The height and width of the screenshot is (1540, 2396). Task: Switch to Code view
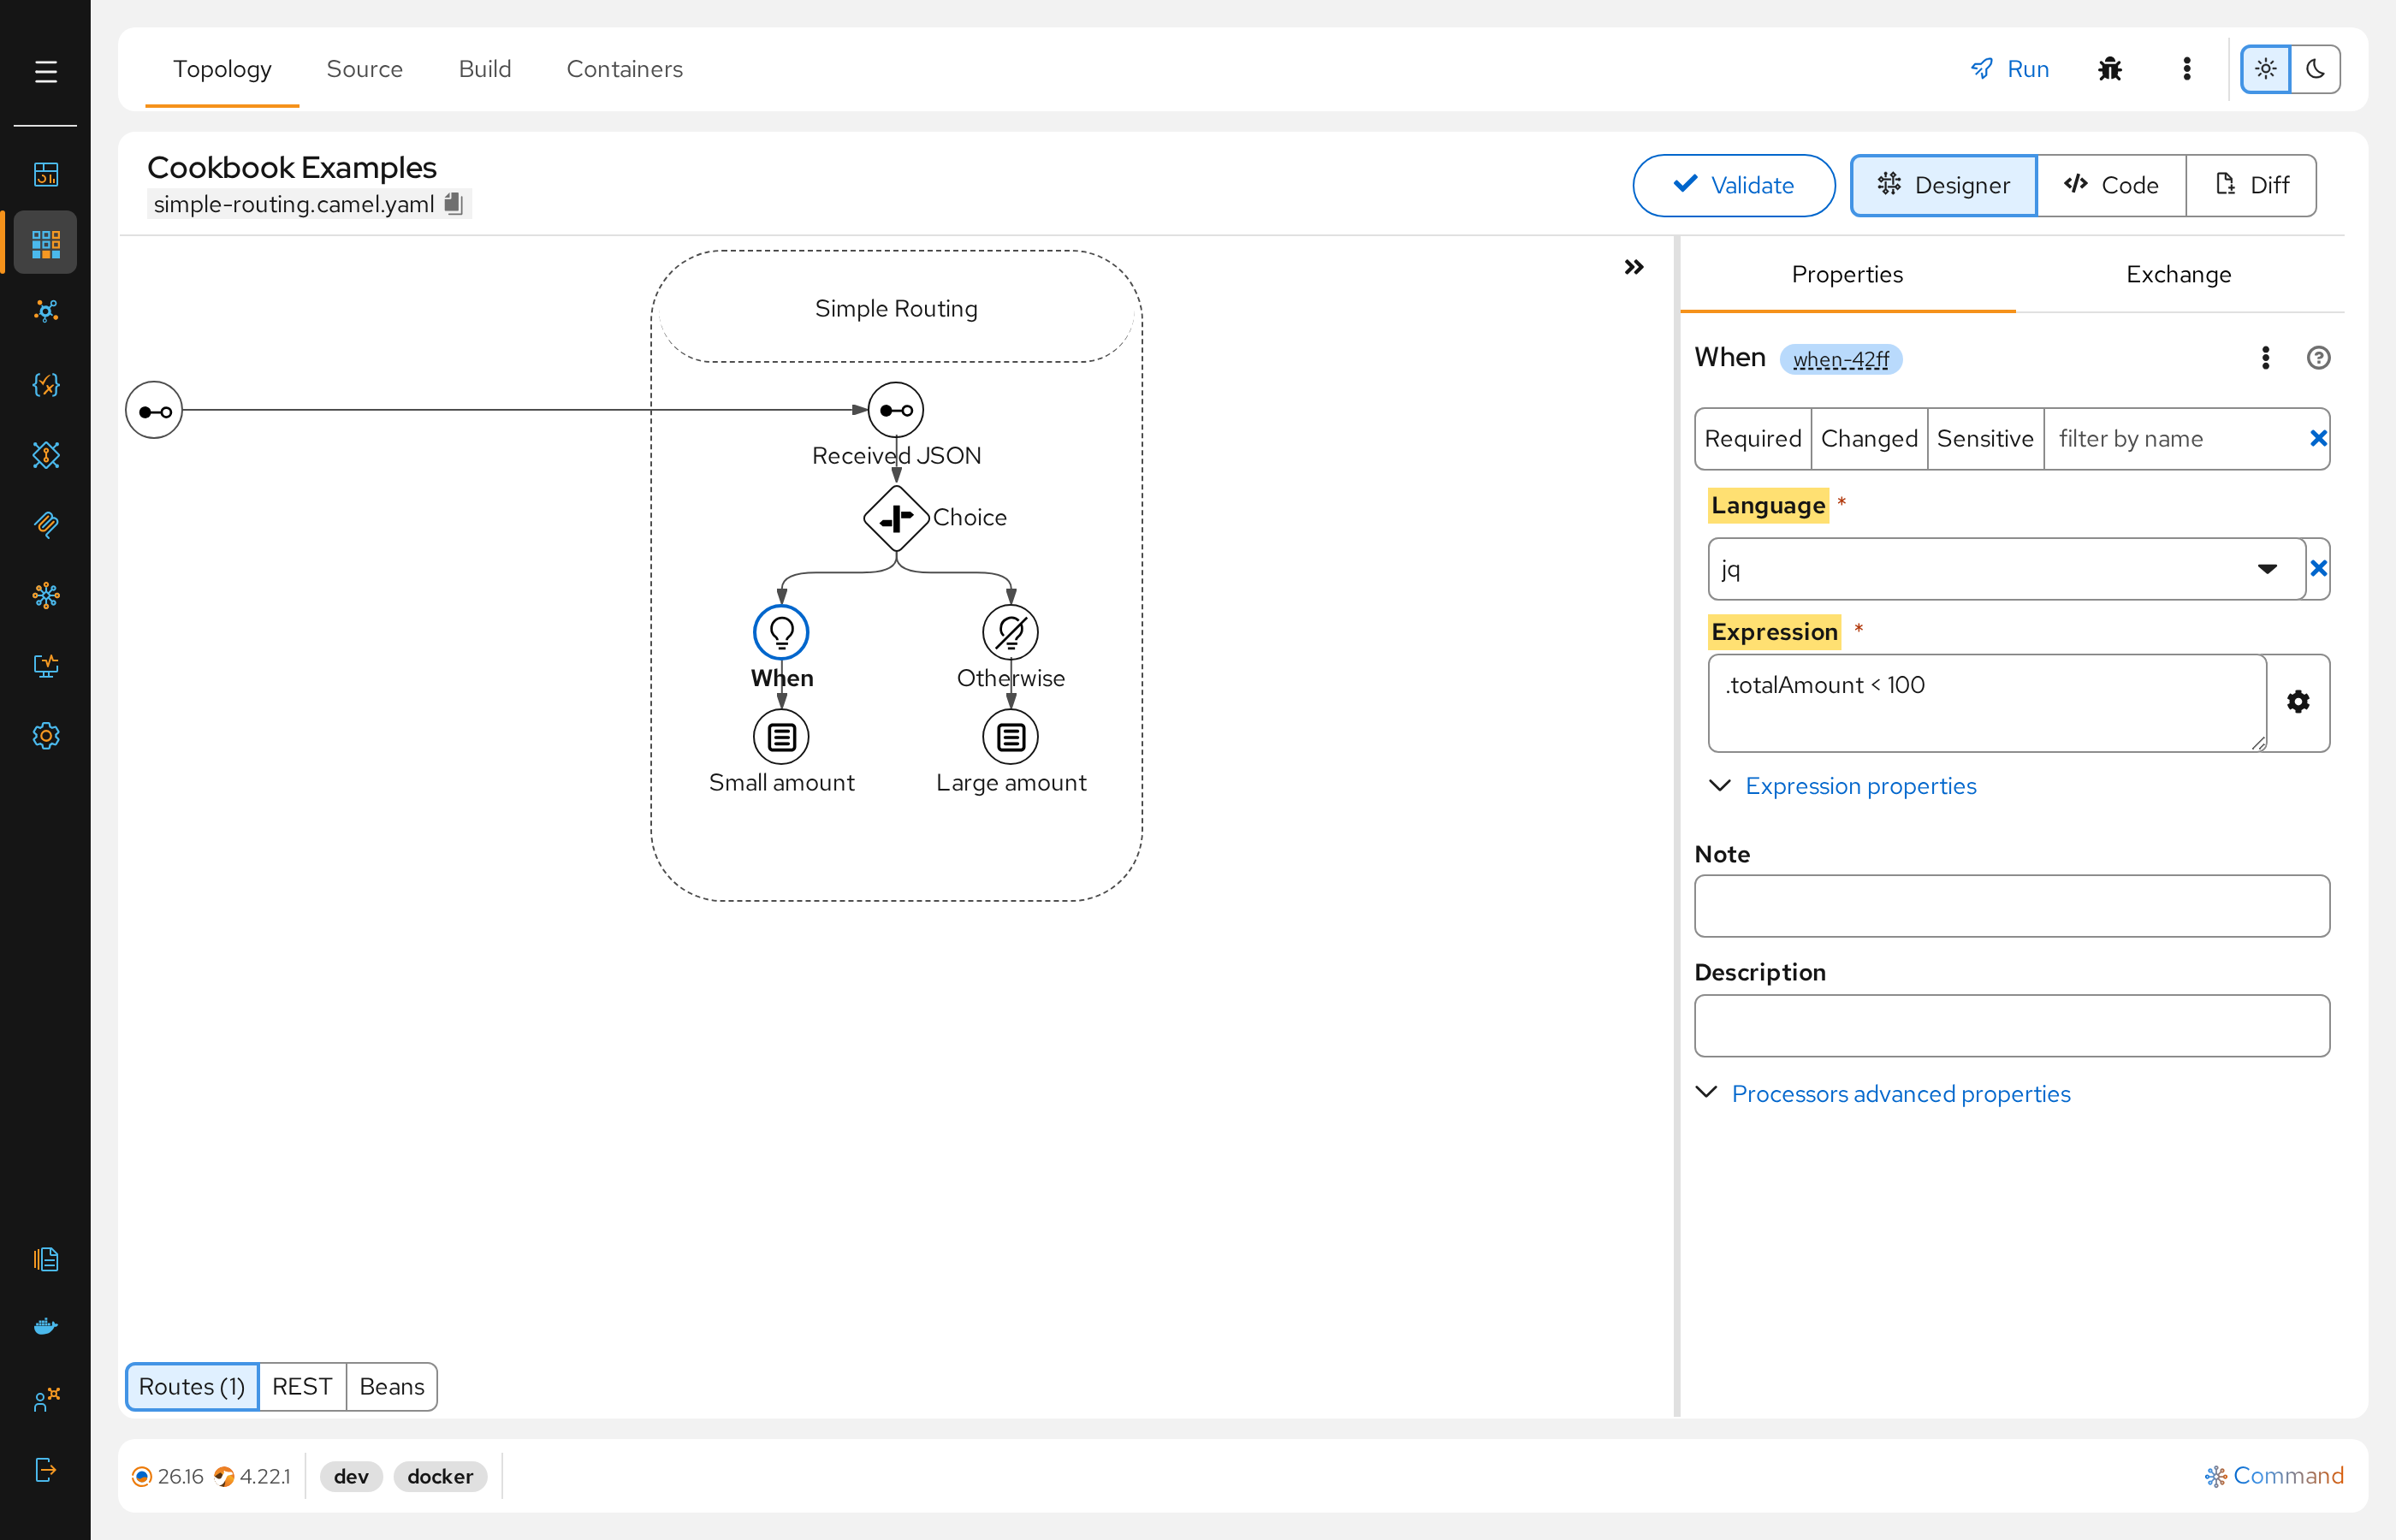pyautogui.click(x=2110, y=185)
